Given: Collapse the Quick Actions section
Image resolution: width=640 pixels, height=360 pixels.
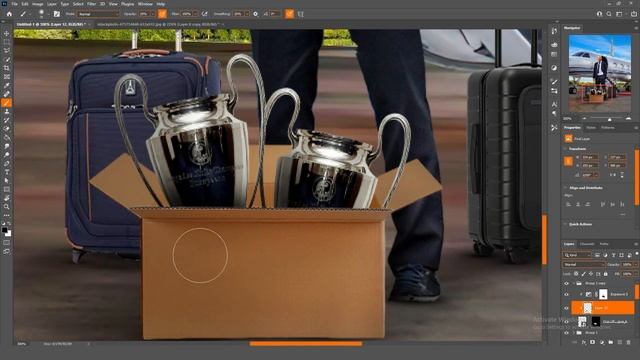Looking at the screenshot, I should tap(566, 224).
